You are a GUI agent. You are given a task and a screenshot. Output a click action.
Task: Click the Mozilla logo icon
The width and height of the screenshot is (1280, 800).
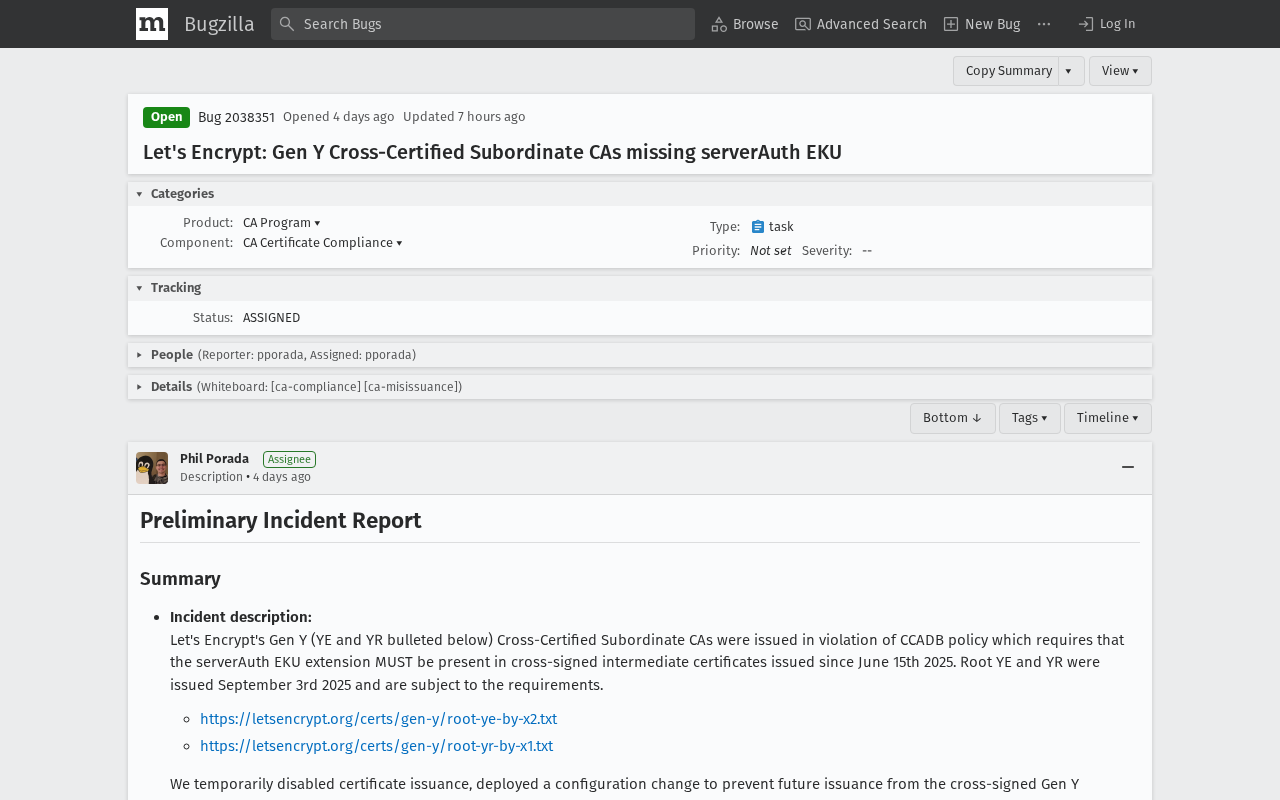[x=152, y=24]
